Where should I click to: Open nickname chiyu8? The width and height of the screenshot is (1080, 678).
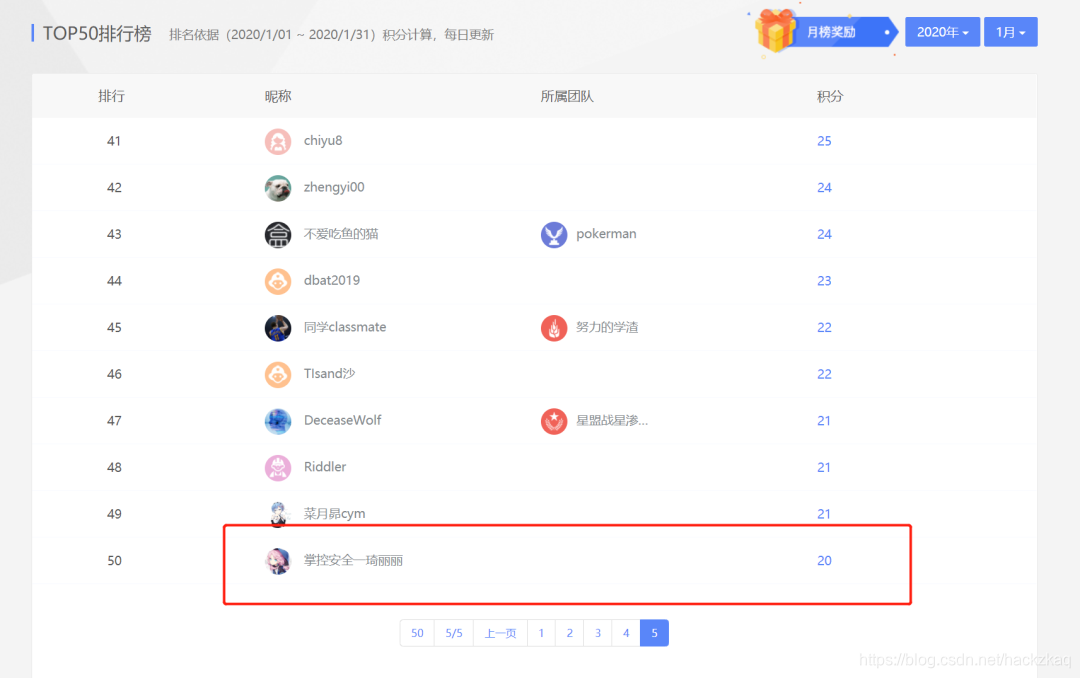(x=323, y=141)
